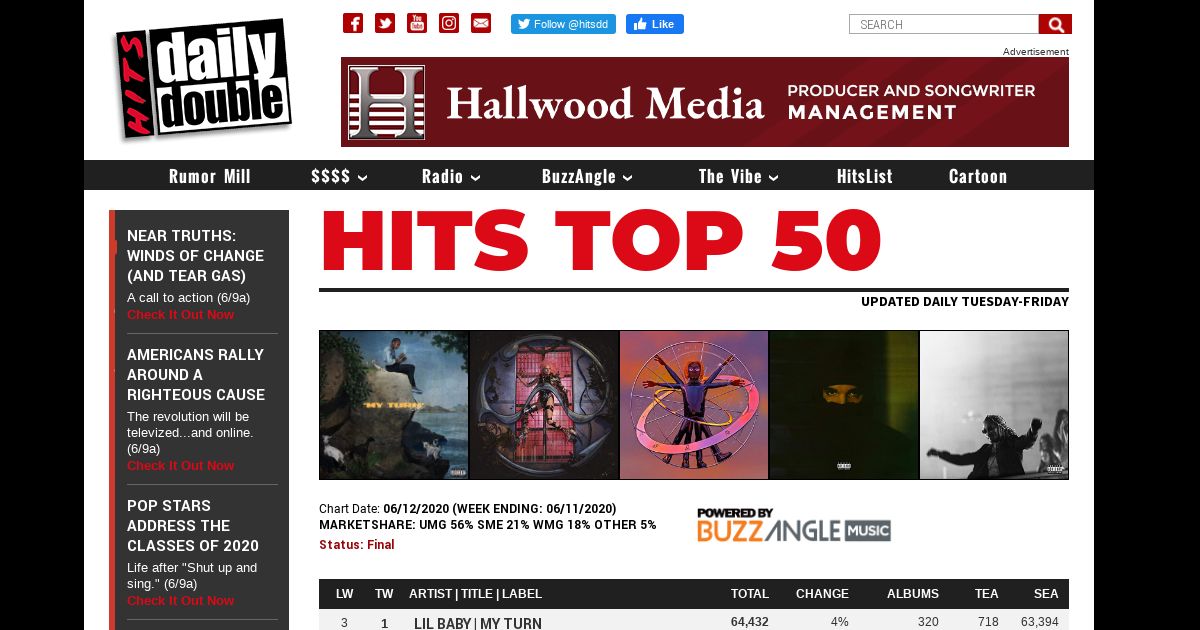Click the TW column header
This screenshot has width=1200, height=630.
[x=384, y=594]
